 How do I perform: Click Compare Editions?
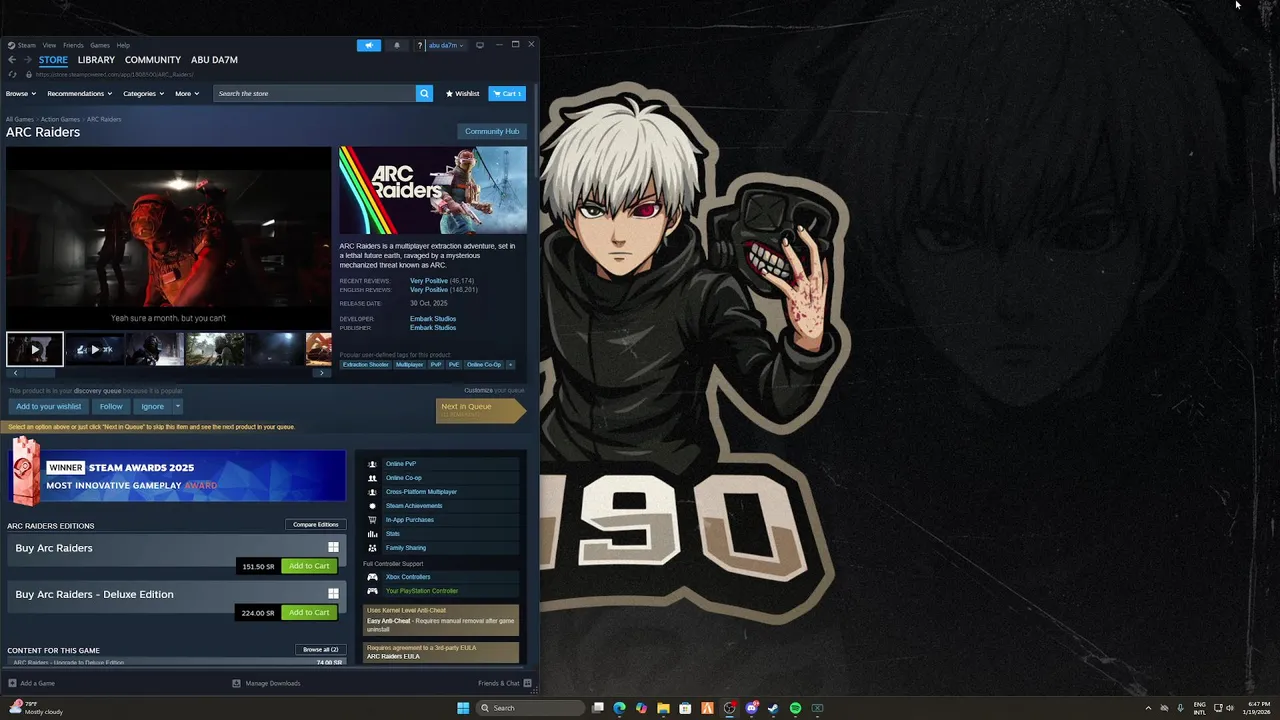tap(316, 524)
